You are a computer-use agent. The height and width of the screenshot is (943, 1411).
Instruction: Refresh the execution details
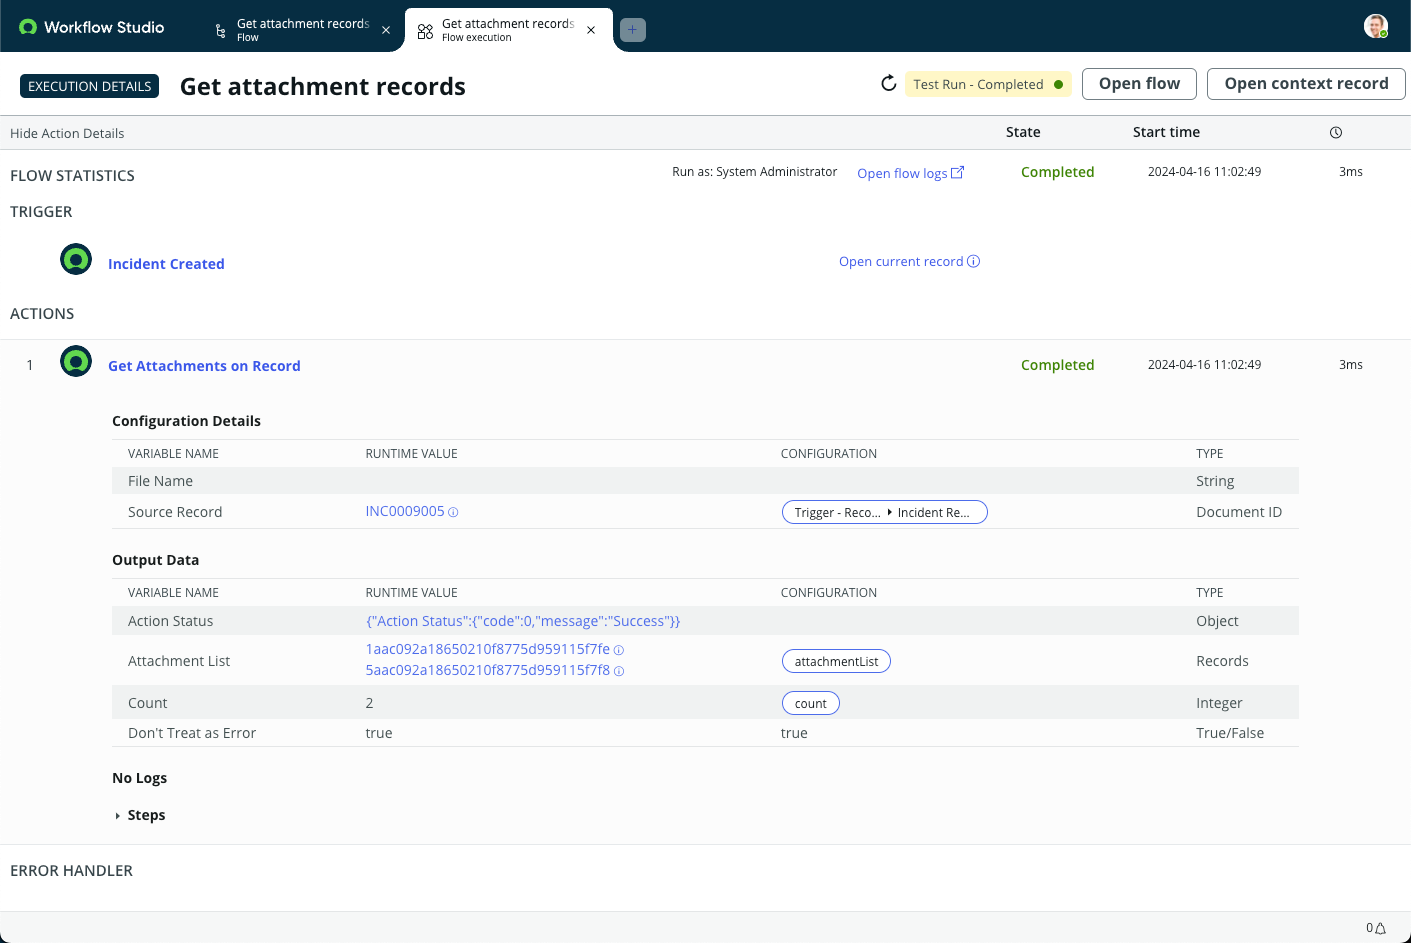888,83
